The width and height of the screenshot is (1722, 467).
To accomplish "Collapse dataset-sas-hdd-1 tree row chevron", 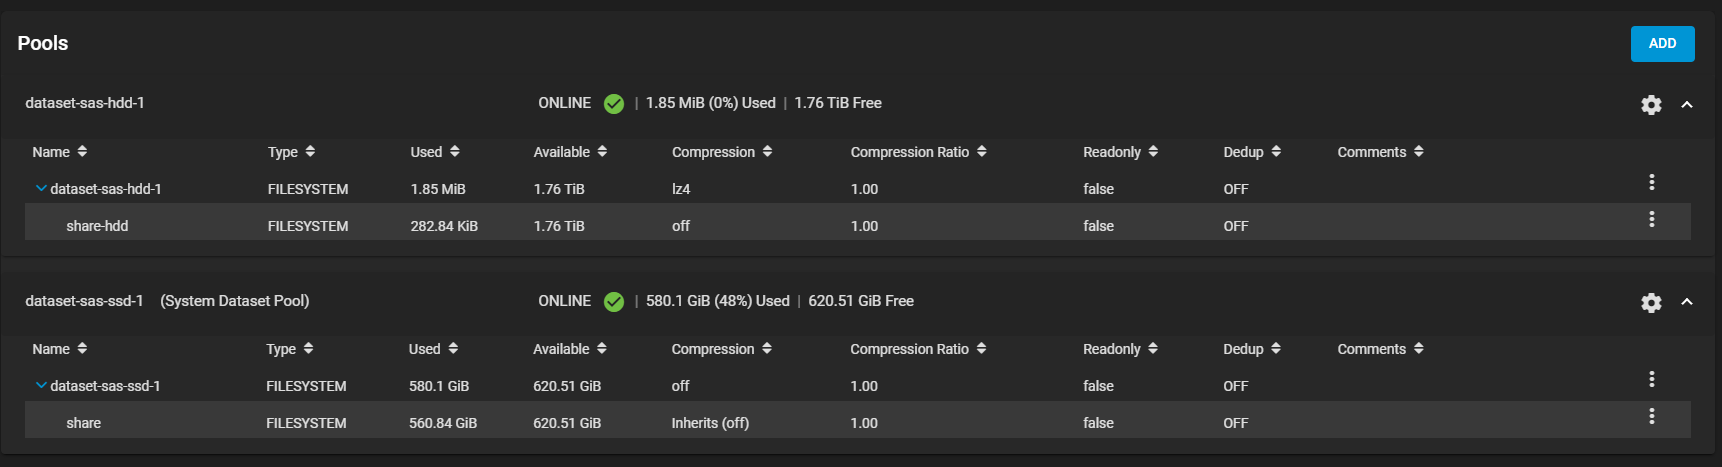I will (x=41, y=188).
